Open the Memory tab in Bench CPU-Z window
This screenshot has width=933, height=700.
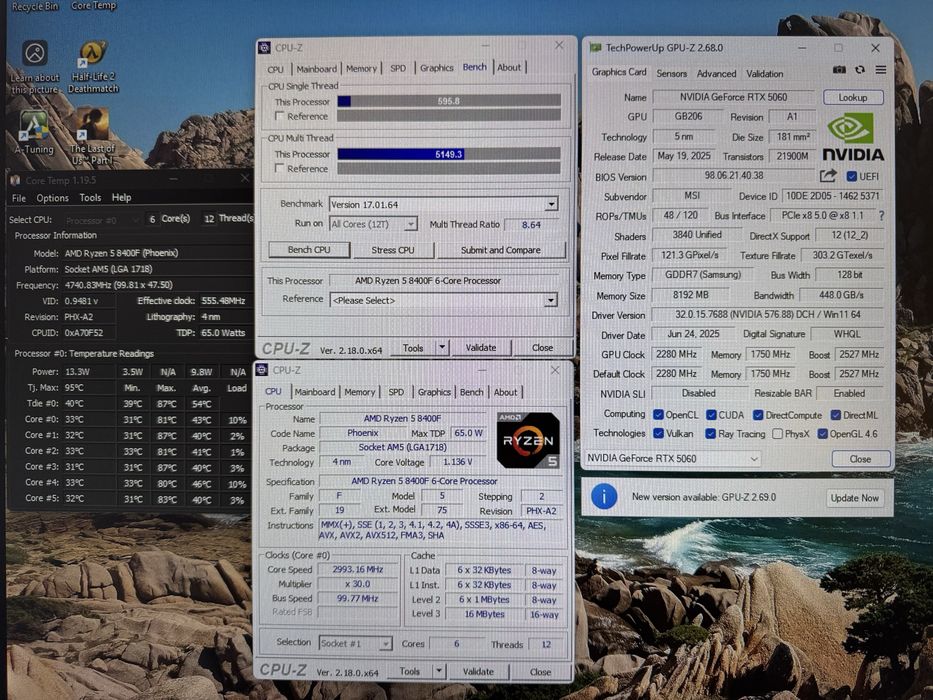point(361,68)
